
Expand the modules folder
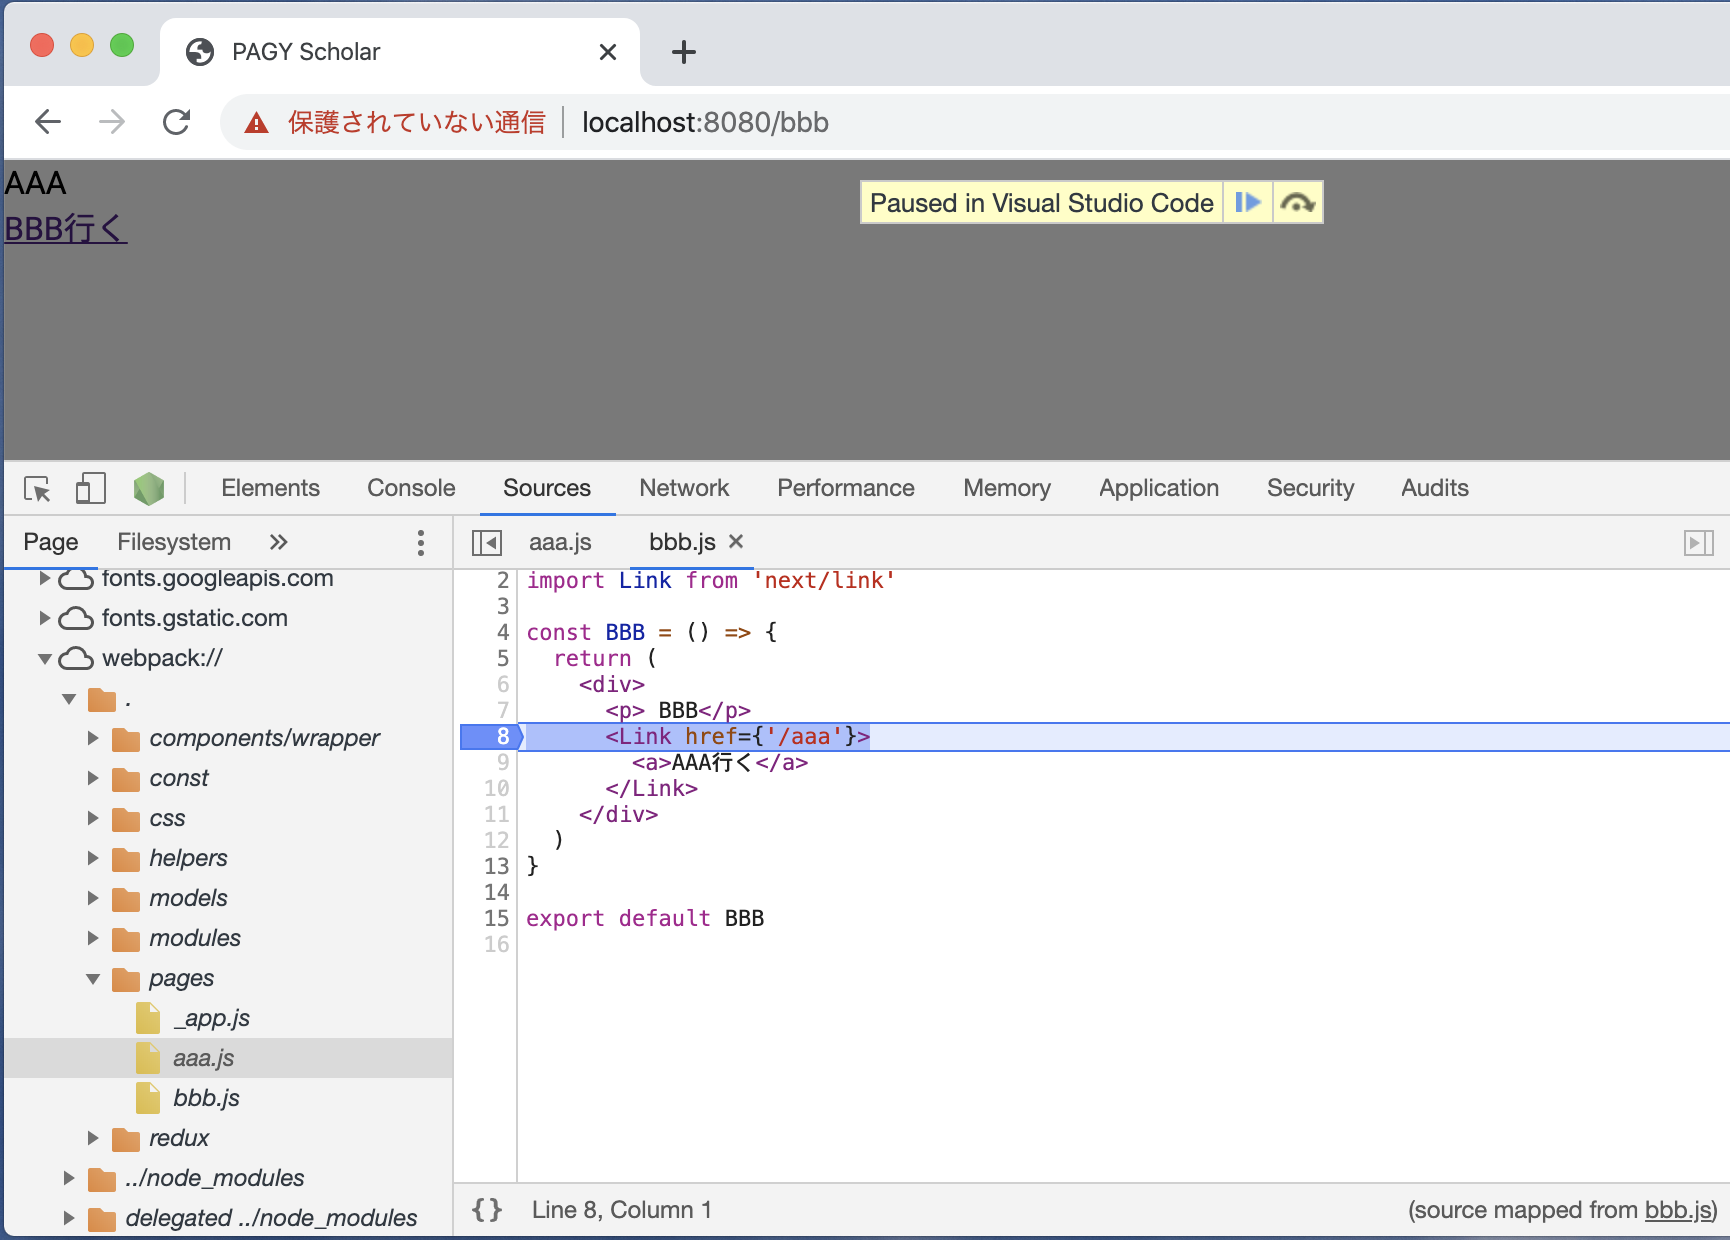pyautogui.click(x=93, y=938)
